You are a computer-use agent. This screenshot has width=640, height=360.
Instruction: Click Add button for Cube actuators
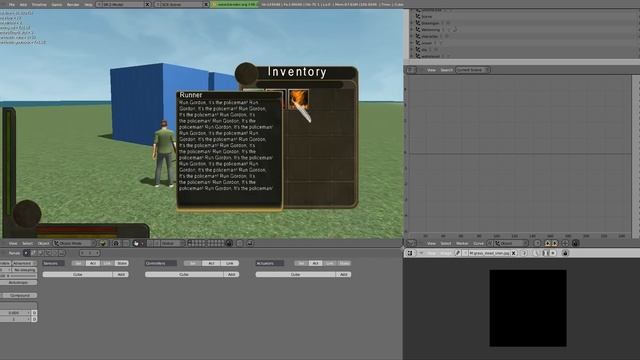click(x=343, y=274)
